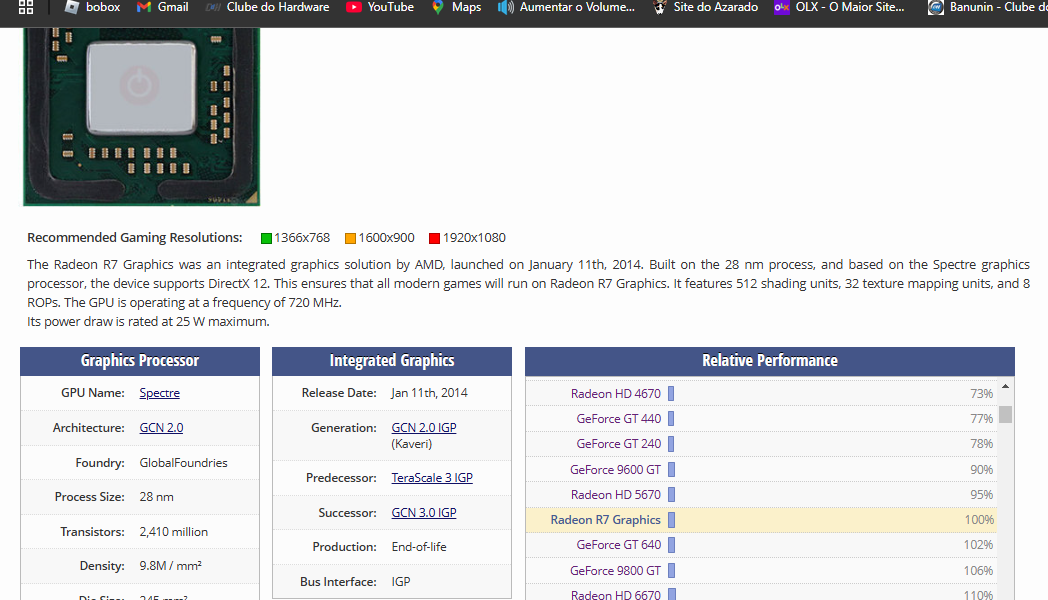Click the Bus Interface: row label

[x=338, y=581]
